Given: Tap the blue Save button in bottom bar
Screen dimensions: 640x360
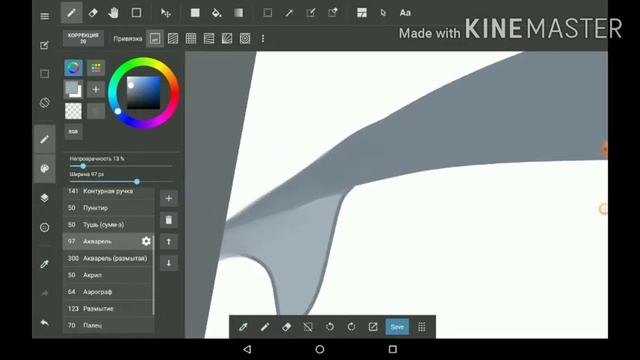Looking at the screenshot, I should (397, 327).
